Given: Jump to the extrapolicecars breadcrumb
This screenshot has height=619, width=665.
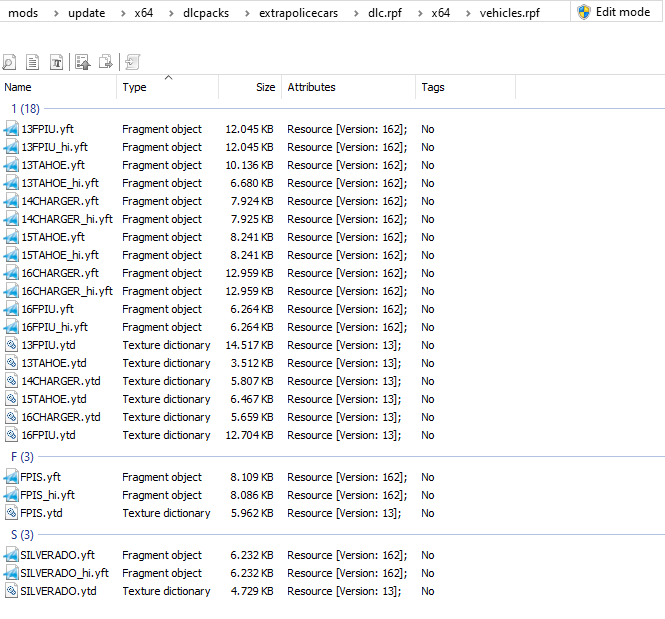Looking at the screenshot, I should pos(299,13).
